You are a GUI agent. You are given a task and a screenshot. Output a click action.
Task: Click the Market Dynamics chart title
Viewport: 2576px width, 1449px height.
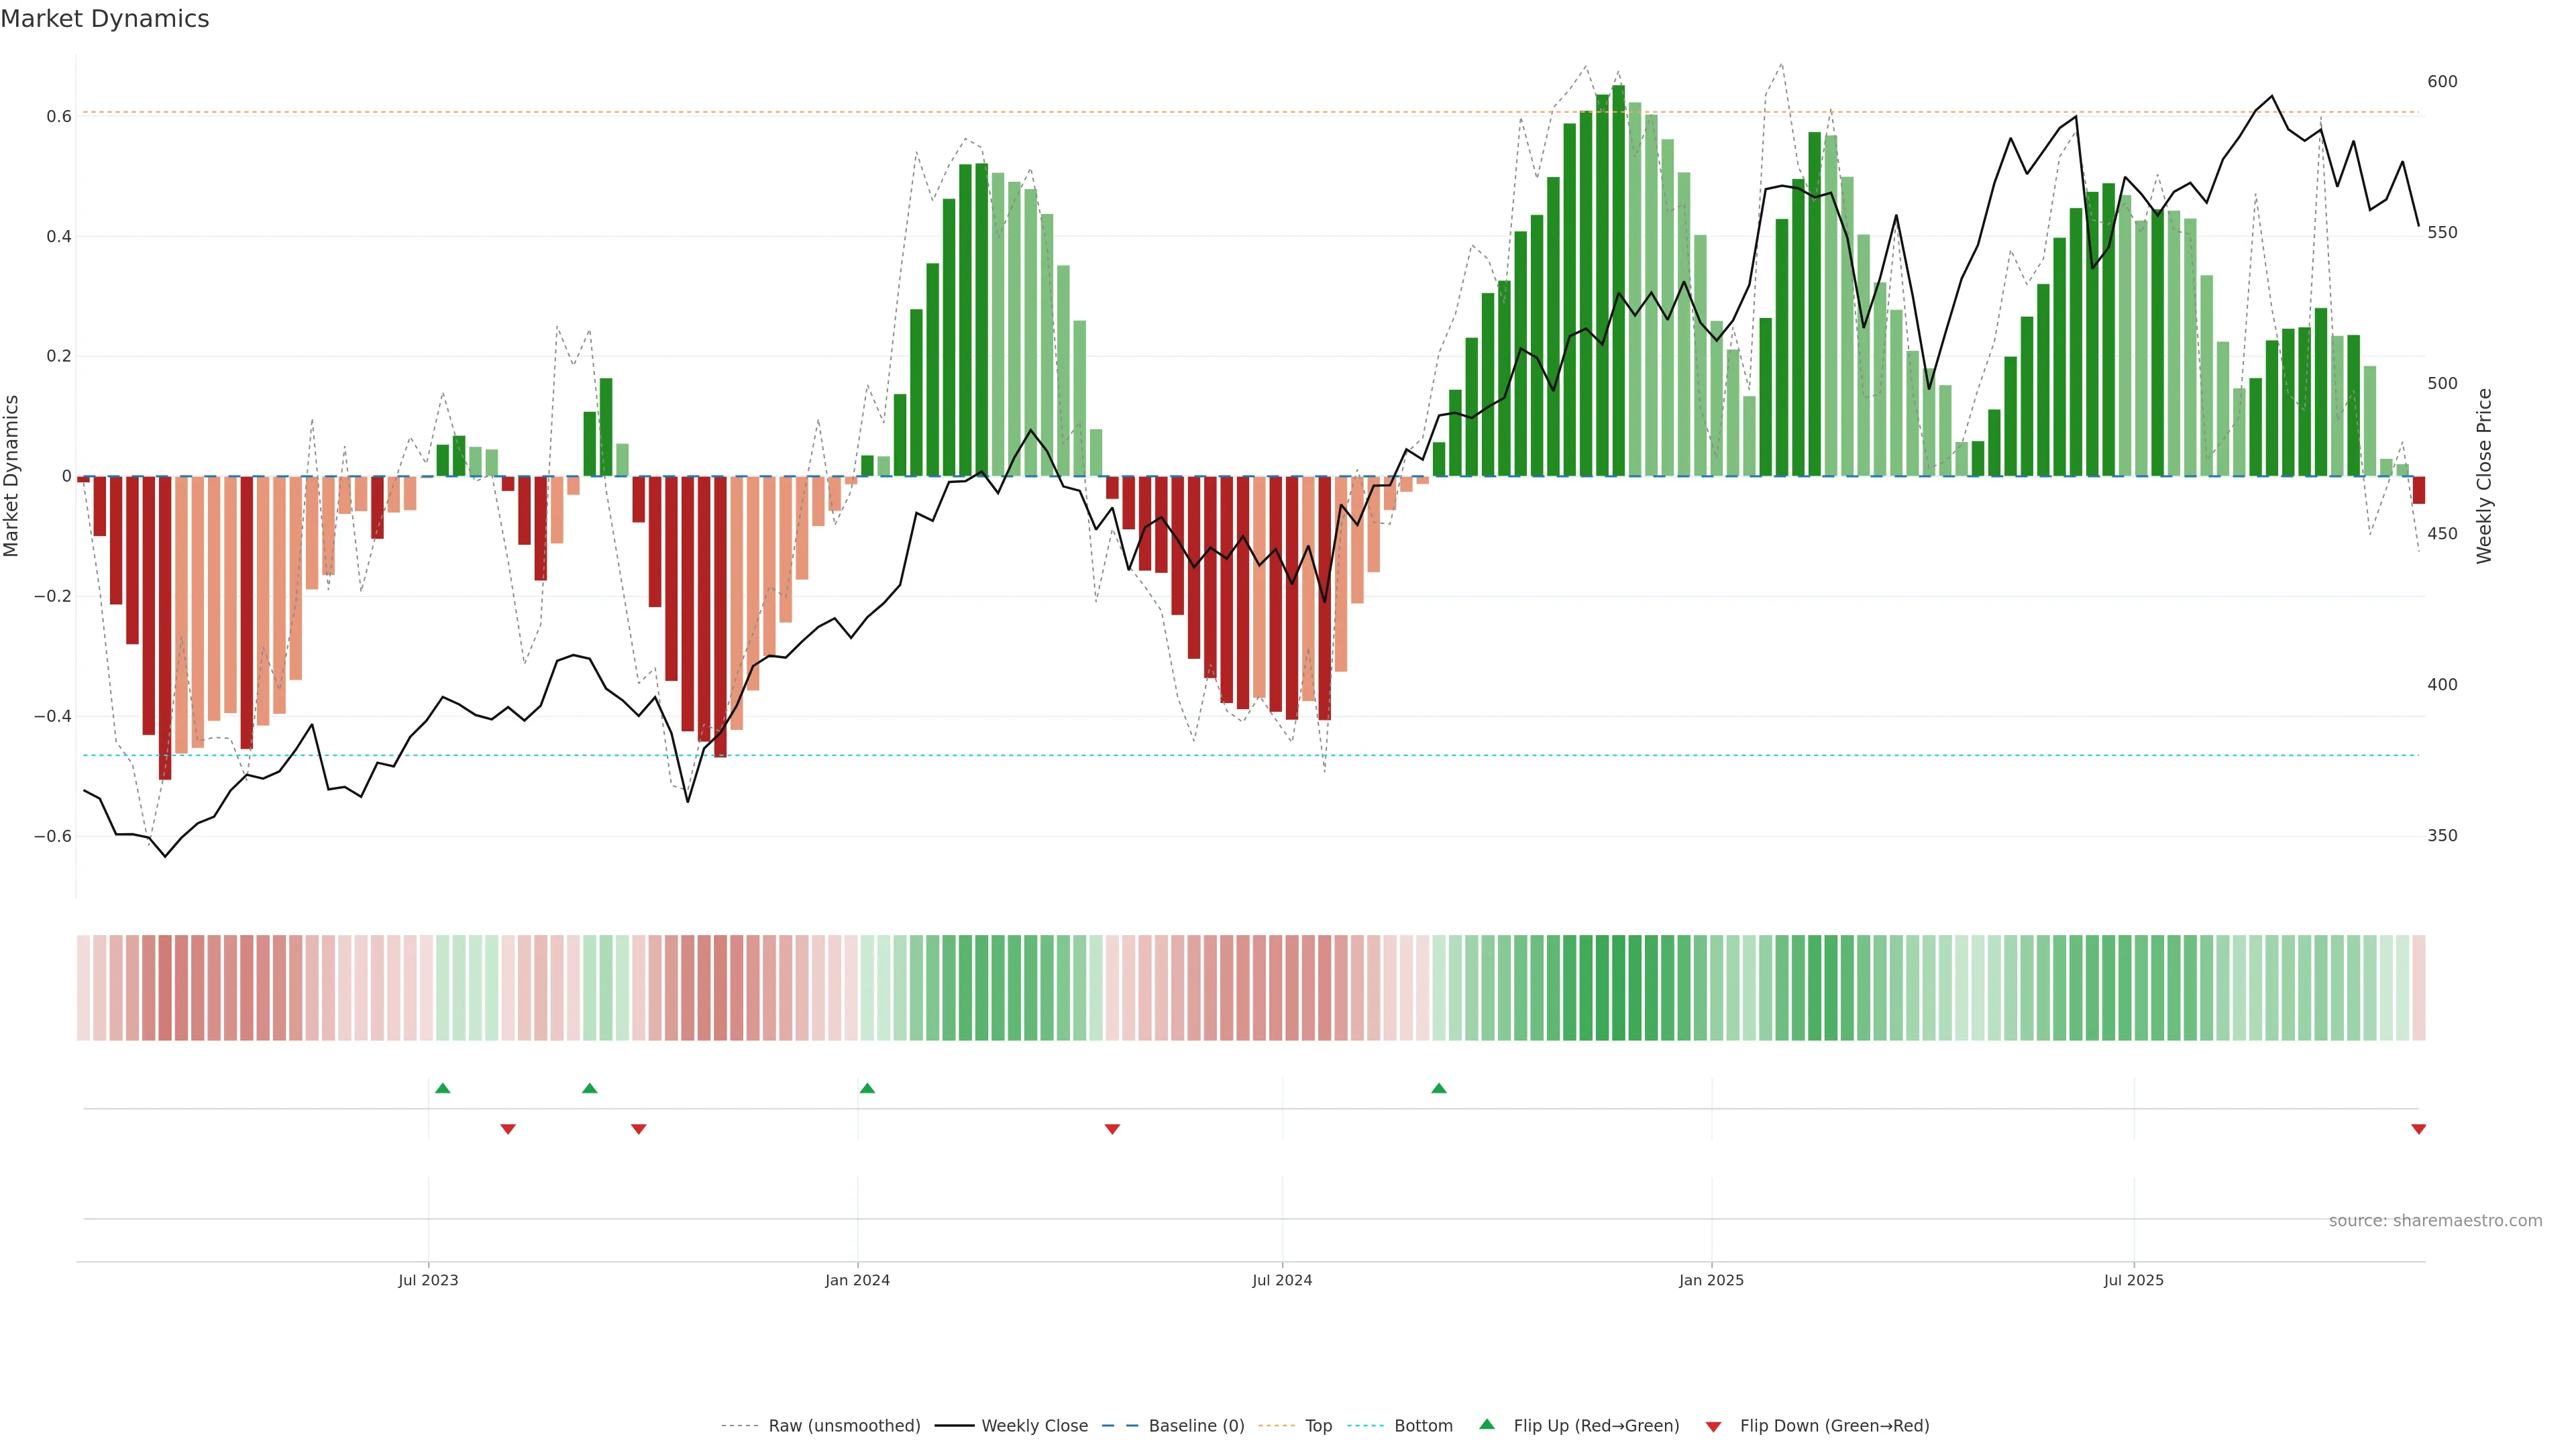tap(105, 19)
